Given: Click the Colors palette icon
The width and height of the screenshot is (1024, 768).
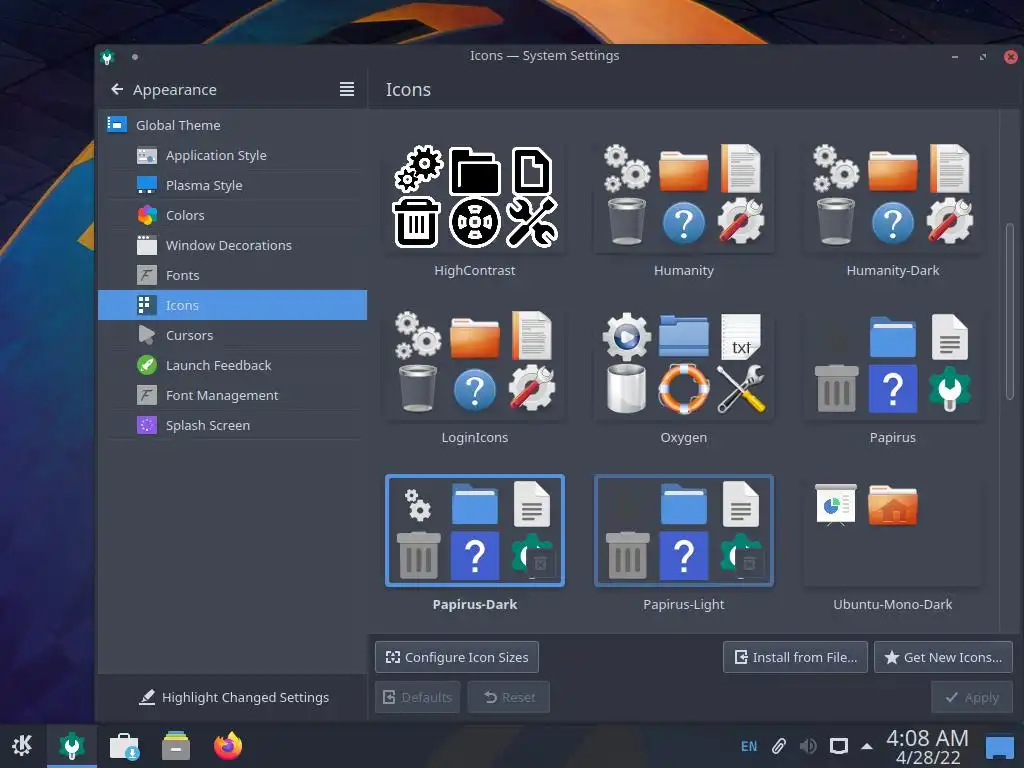Looking at the screenshot, I should [x=147, y=215].
